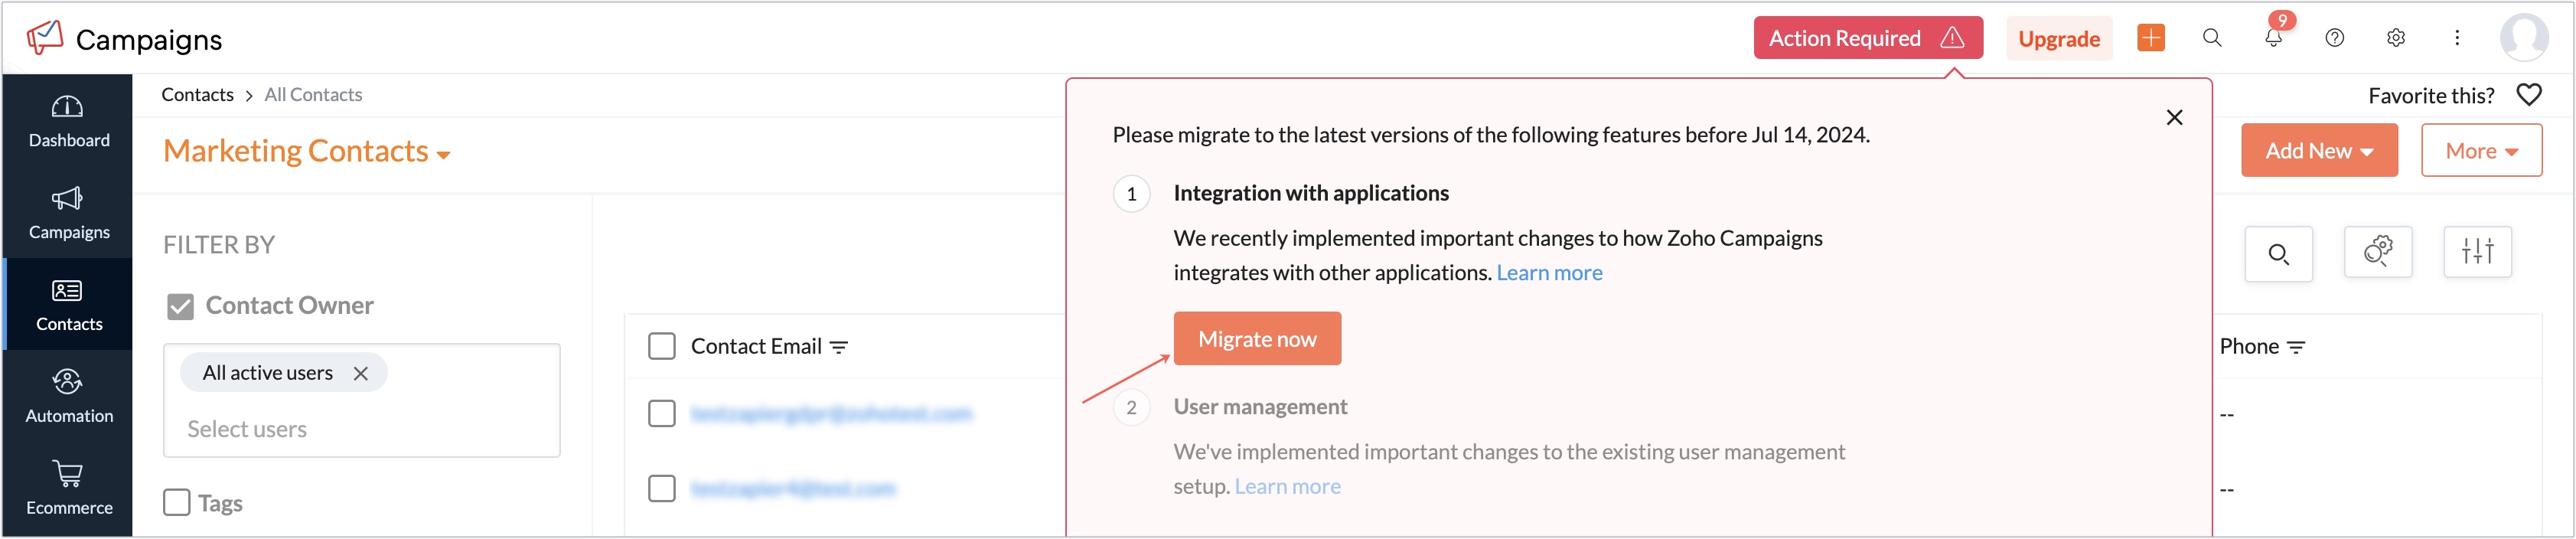2576x539 pixels.
Task: Open the first blurred contact email link
Action: pos(831,414)
